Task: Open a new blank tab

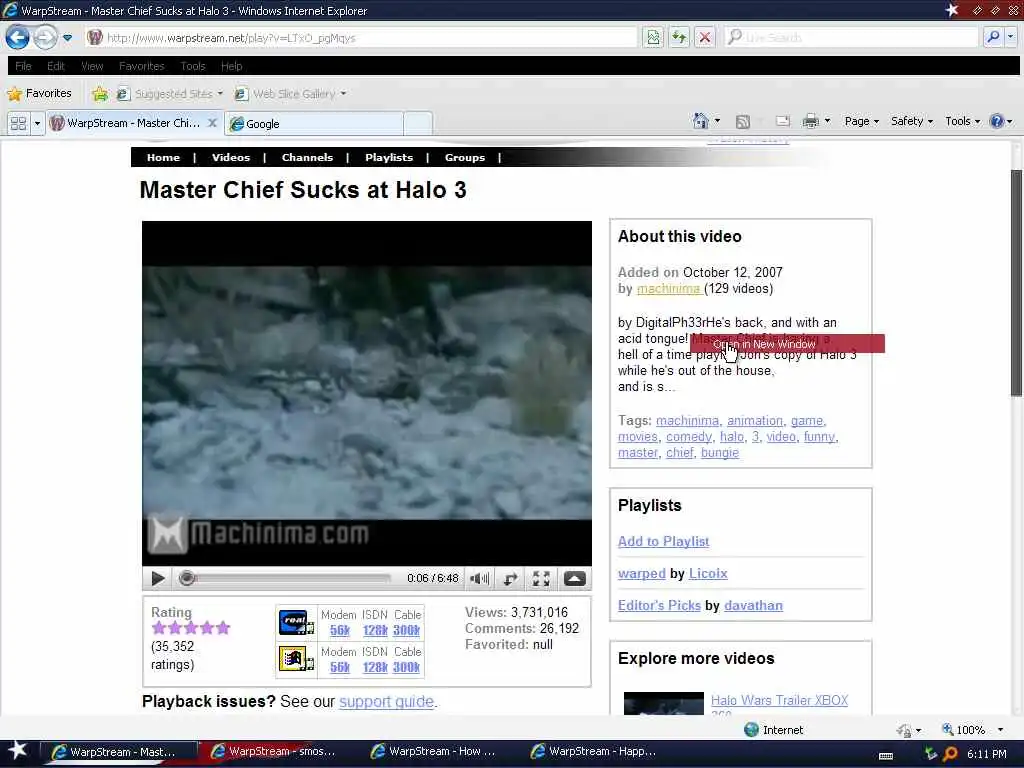Action: tap(418, 123)
